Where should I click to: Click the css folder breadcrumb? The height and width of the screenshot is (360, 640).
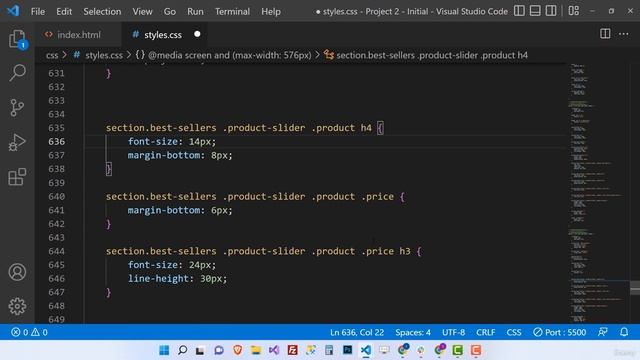click(x=52, y=55)
